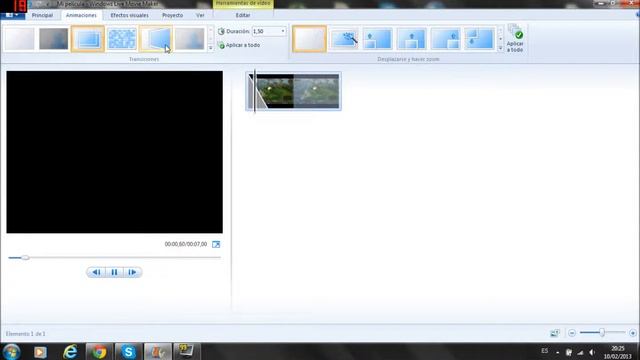This screenshot has height=360, width=640.
Task: Open the Animaciones tab
Action: pos(81,16)
